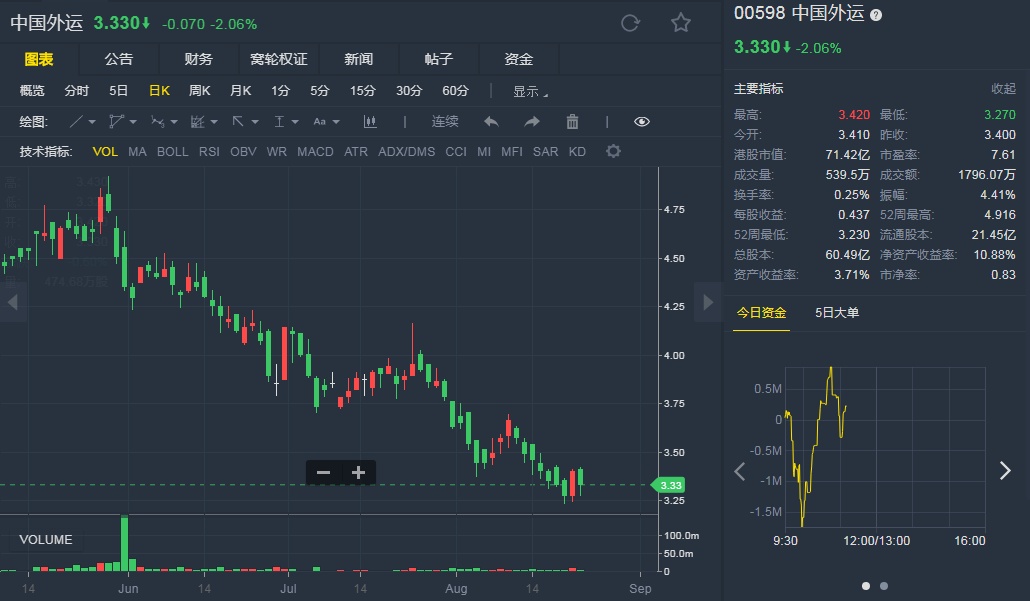Select the 5日大单 tab
Viewport: 1030px width, 601px height.
(x=837, y=313)
